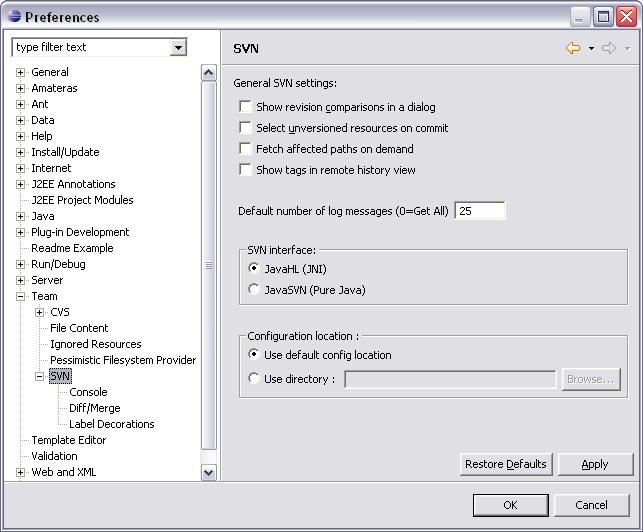Image resolution: width=643 pixels, height=532 pixels.
Task: Click the forward navigation arrow icon
Action: click(609, 48)
